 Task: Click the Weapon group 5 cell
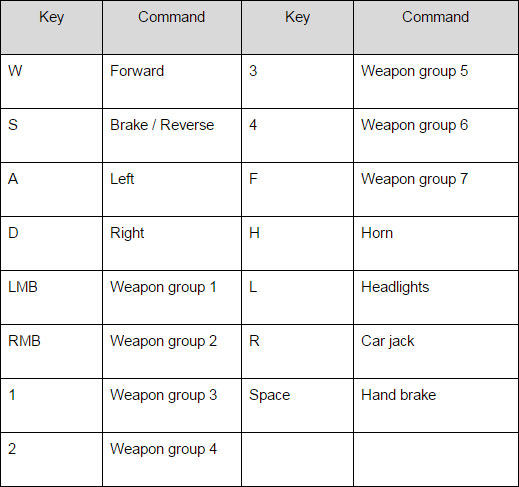pyautogui.click(x=436, y=81)
